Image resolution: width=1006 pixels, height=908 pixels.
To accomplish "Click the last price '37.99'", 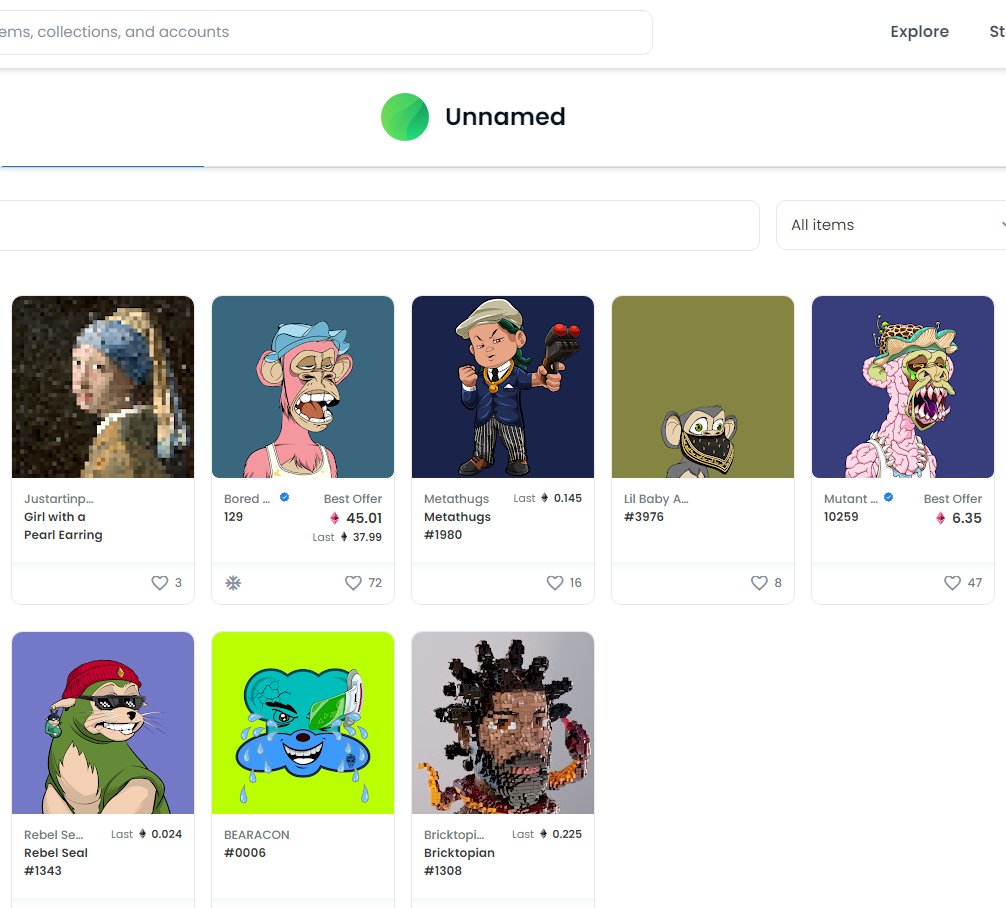I will coord(367,537).
